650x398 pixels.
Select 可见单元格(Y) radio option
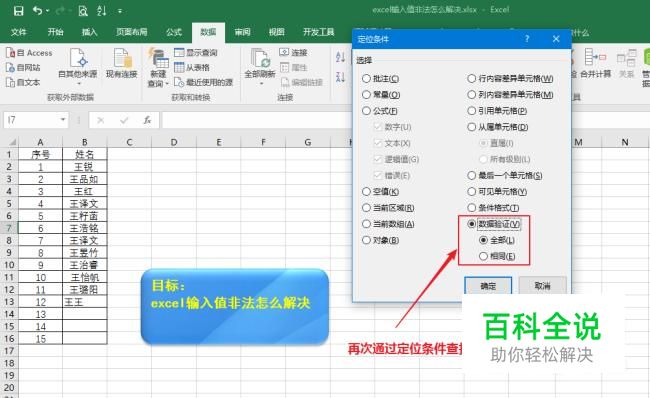[x=497, y=192]
